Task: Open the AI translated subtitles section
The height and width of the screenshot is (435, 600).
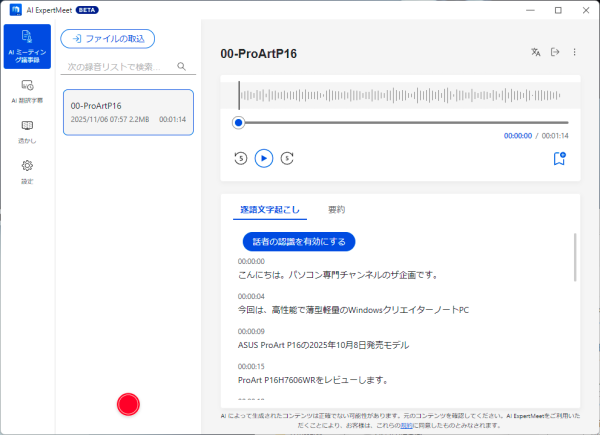Action: click(27, 91)
